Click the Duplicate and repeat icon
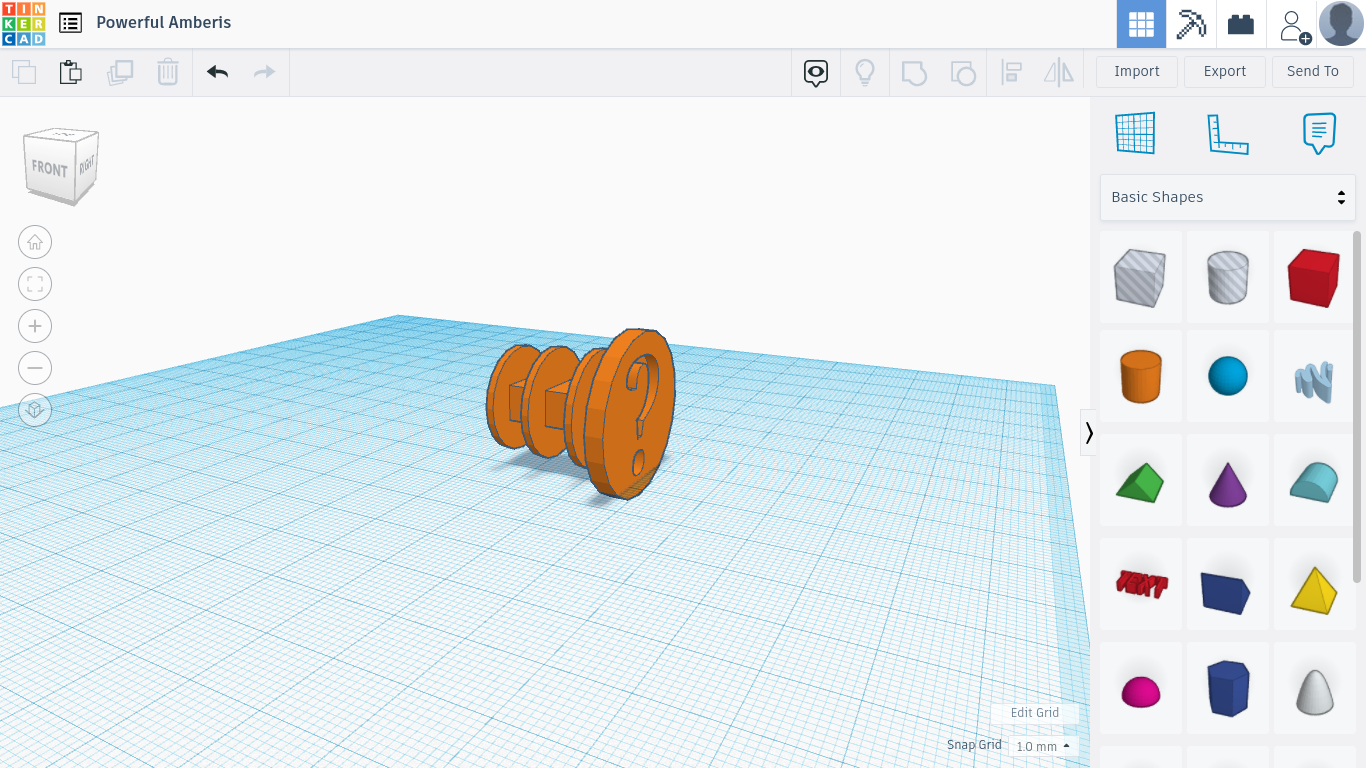1366x768 pixels. pos(120,72)
